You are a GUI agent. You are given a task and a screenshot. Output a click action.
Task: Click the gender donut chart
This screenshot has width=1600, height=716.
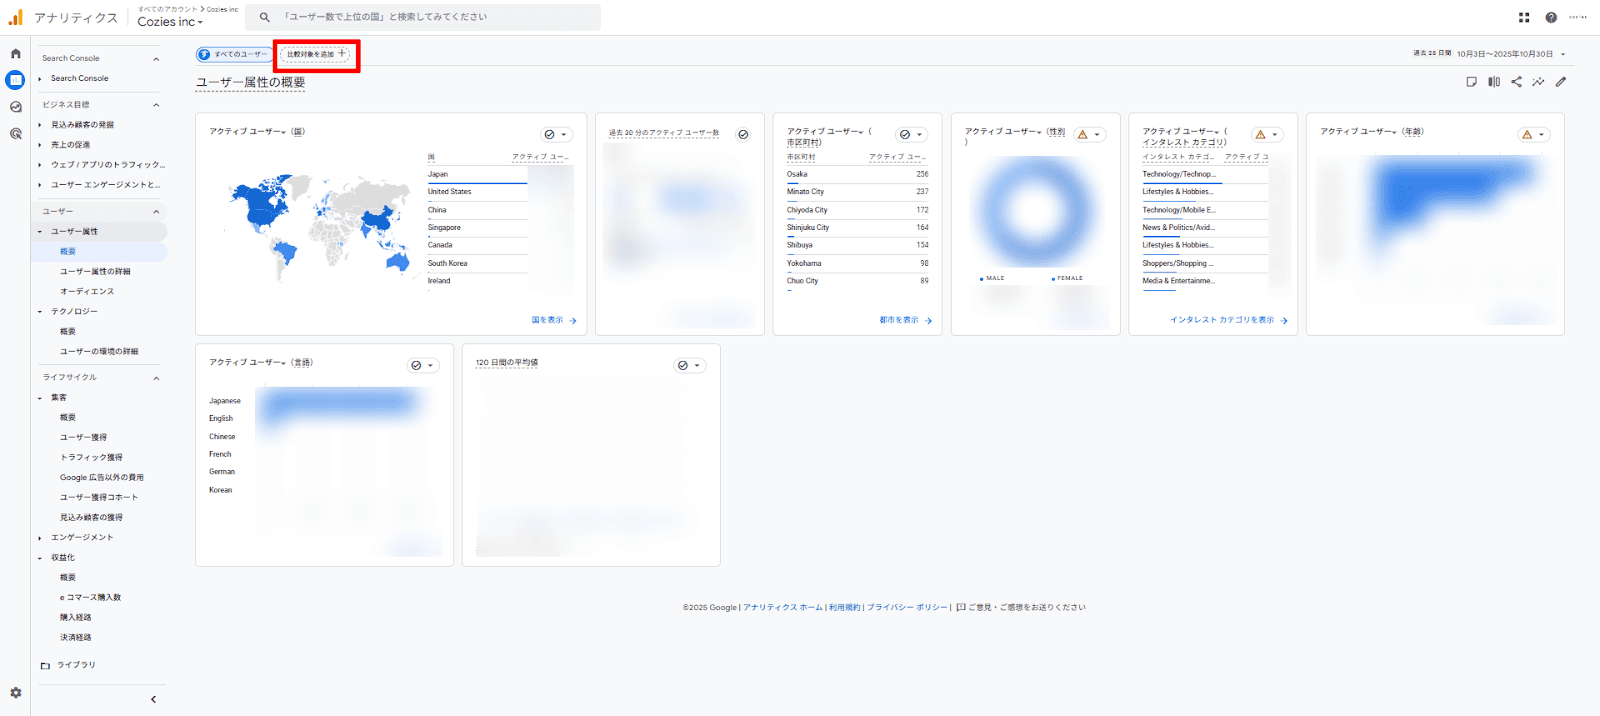pos(1035,211)
